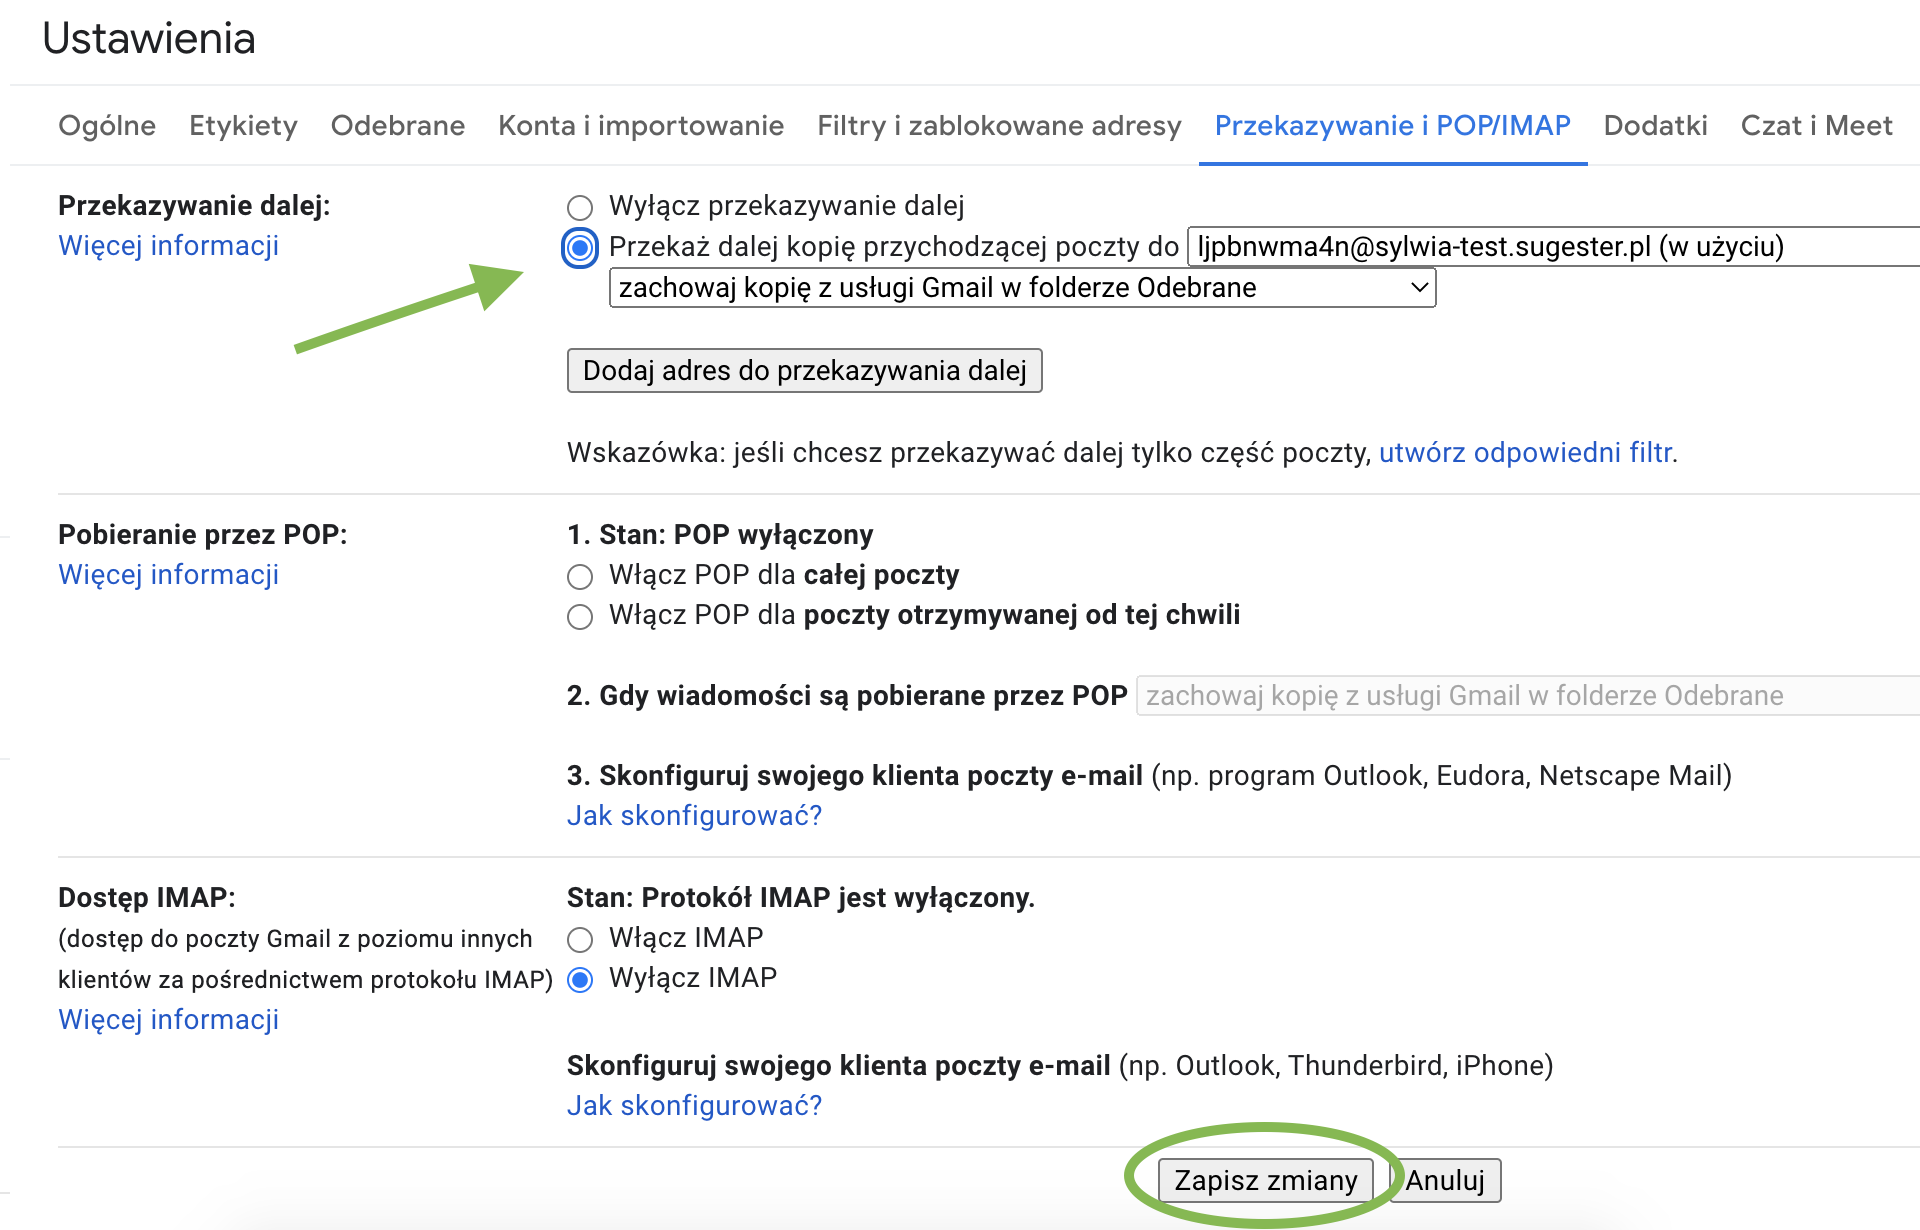Switch to the Ogólne tab

point(107,126)
